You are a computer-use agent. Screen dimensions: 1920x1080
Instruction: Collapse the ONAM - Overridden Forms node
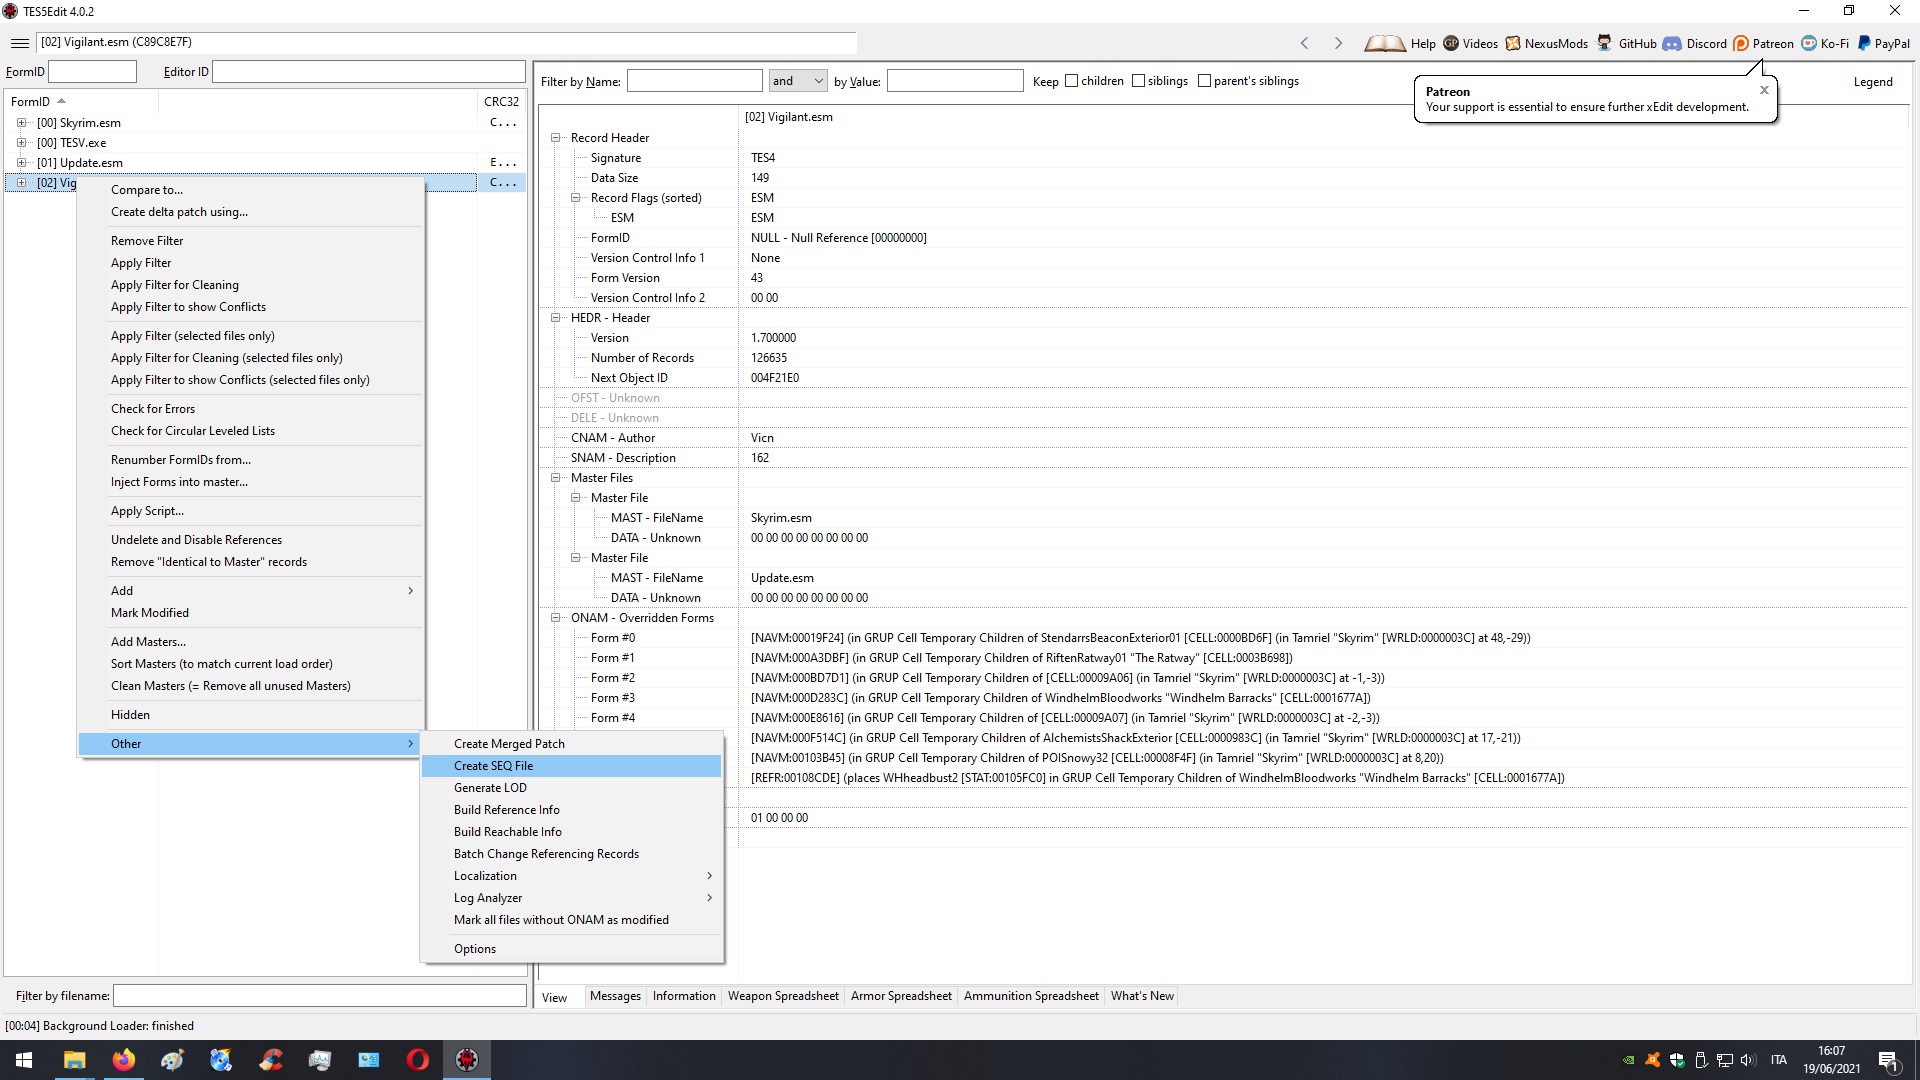[x=556, y=618]
